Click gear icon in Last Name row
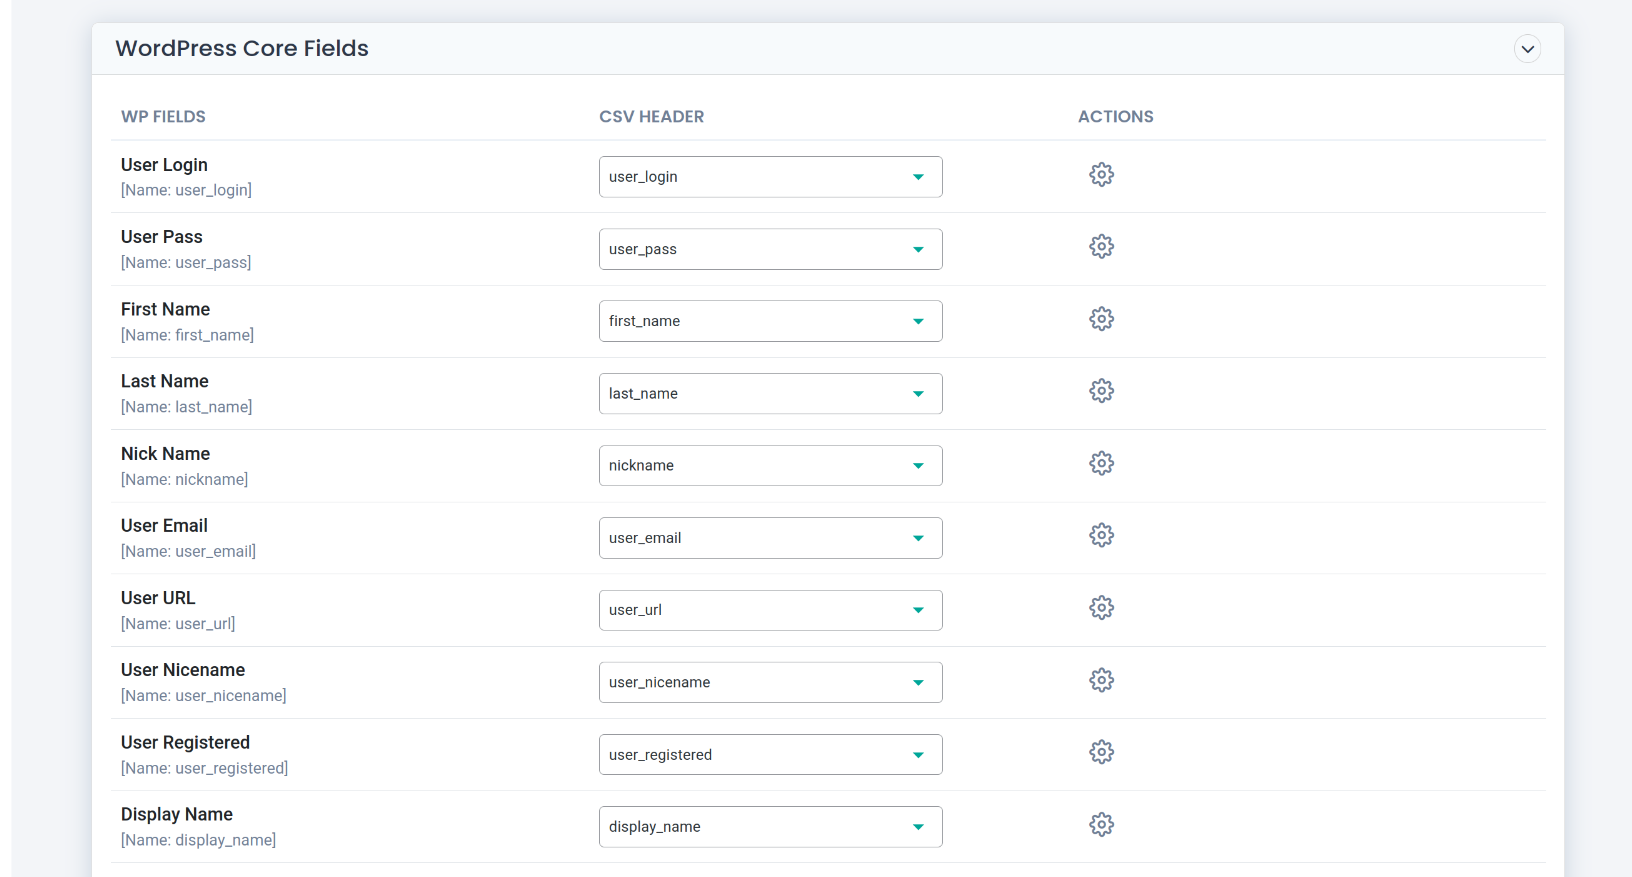1632x877 pixels. (x=1101, y=391)
